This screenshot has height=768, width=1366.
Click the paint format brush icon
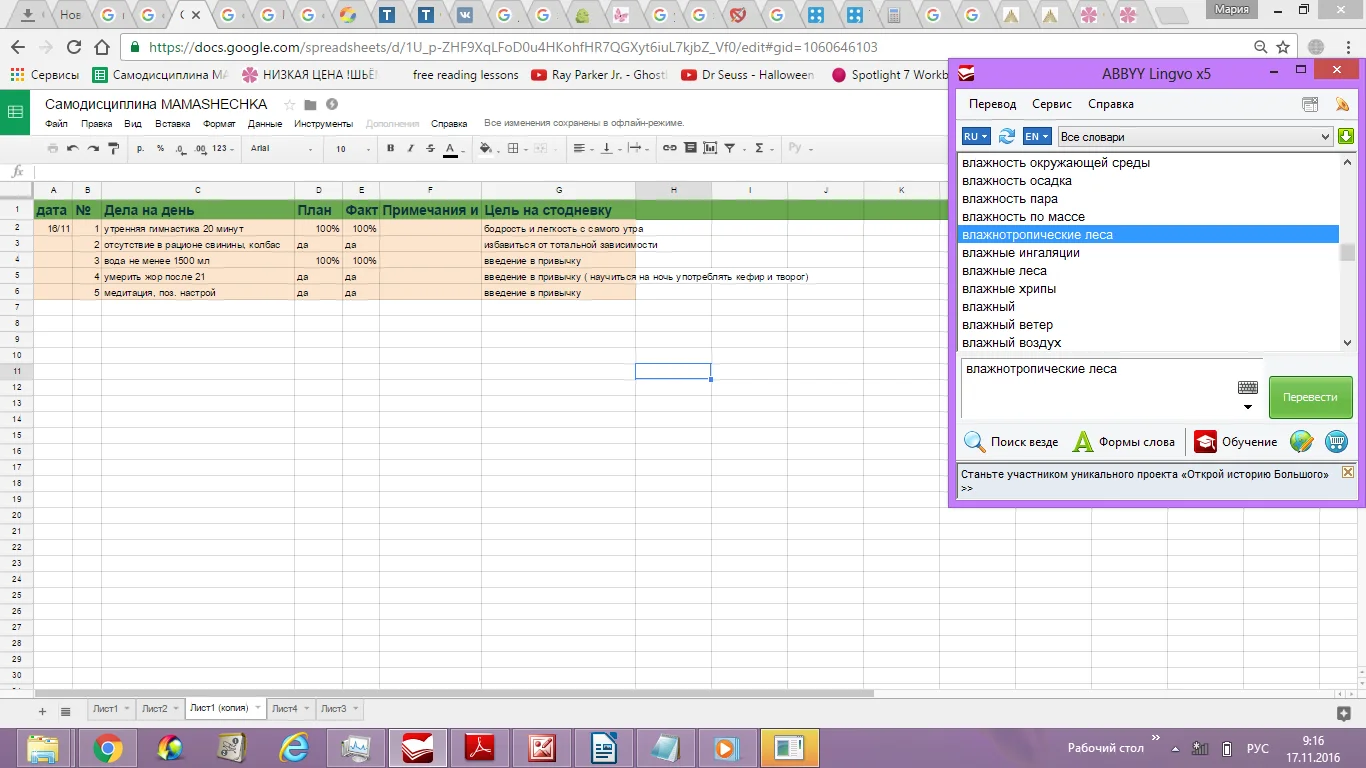click(113, 148)
